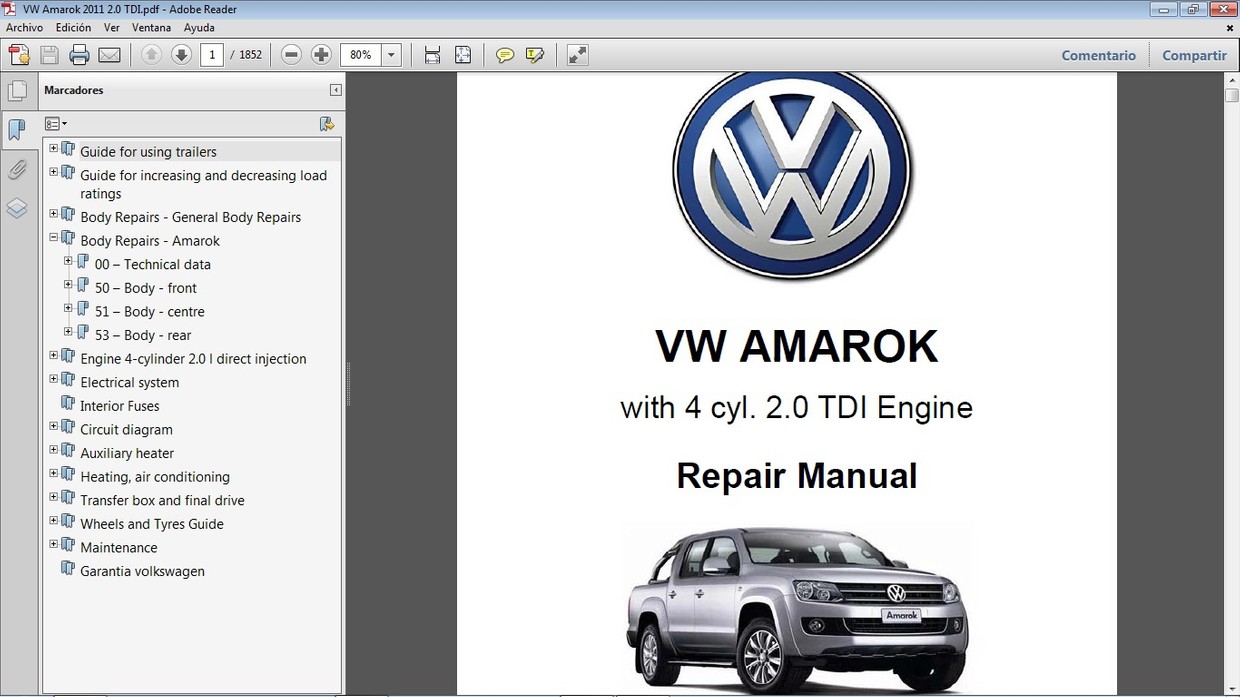Expand Circuit diagram bookmark
The width and height of the screenshot is (1240, 697).
point(54,426)
